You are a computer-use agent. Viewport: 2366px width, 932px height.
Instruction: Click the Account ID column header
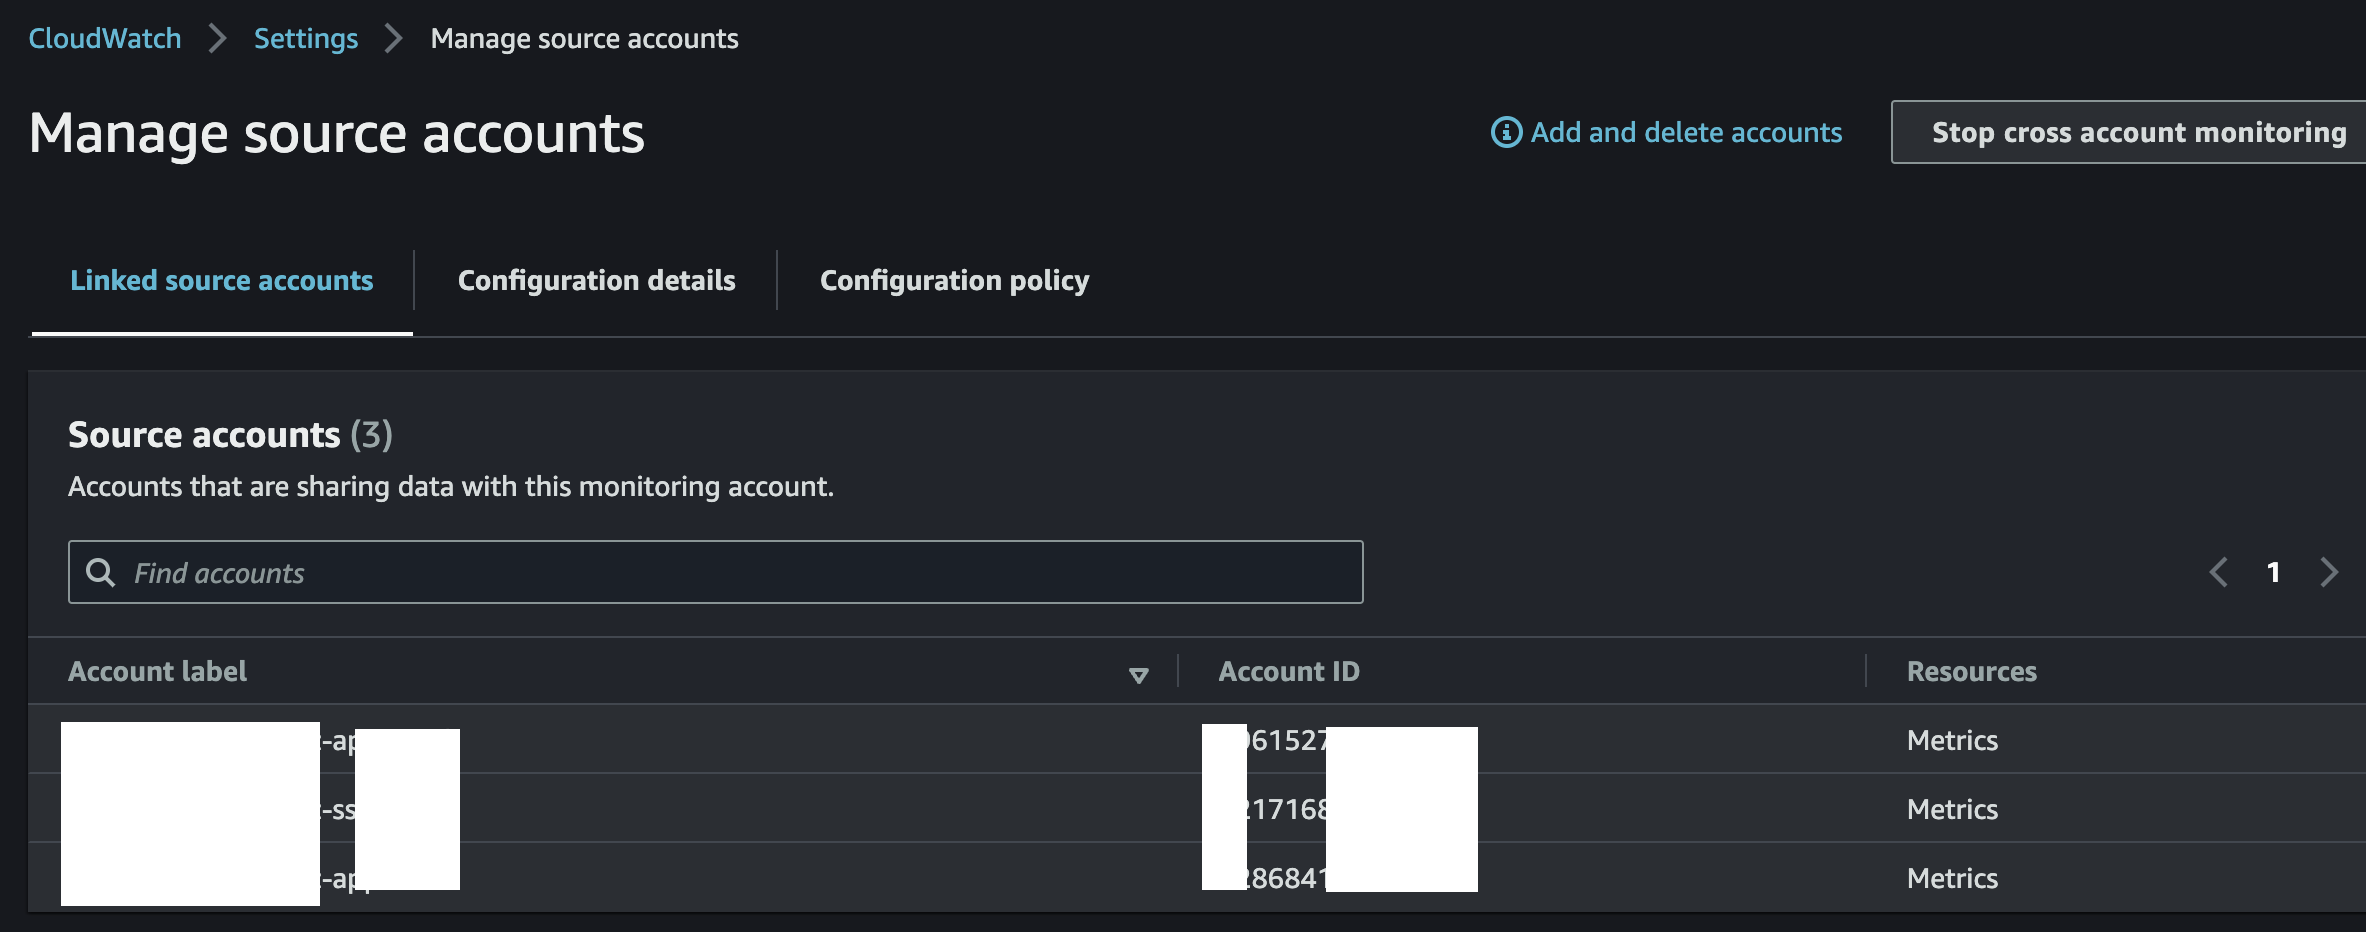(1287, 671)
